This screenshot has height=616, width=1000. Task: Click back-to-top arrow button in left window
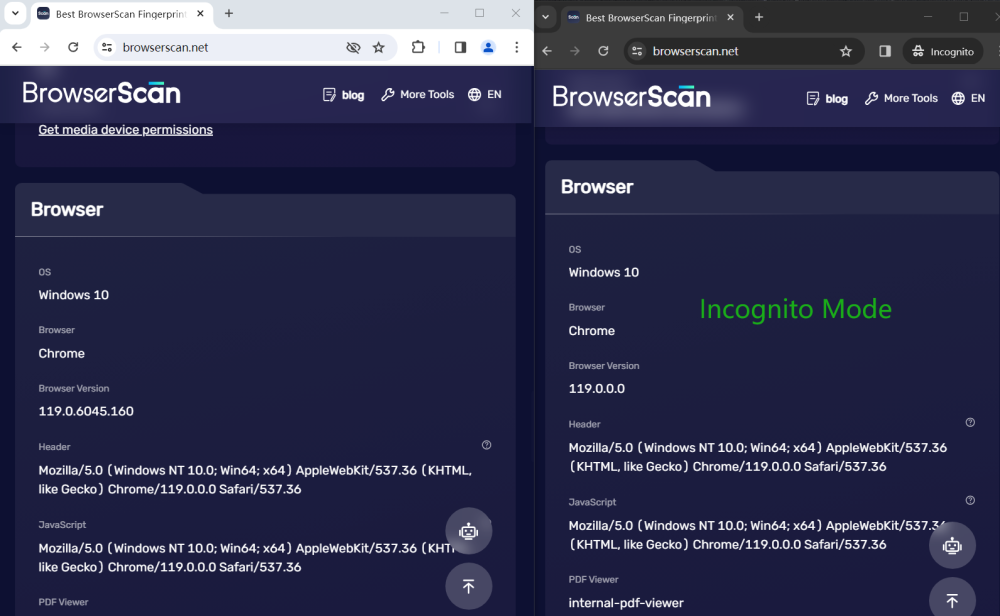469,586
